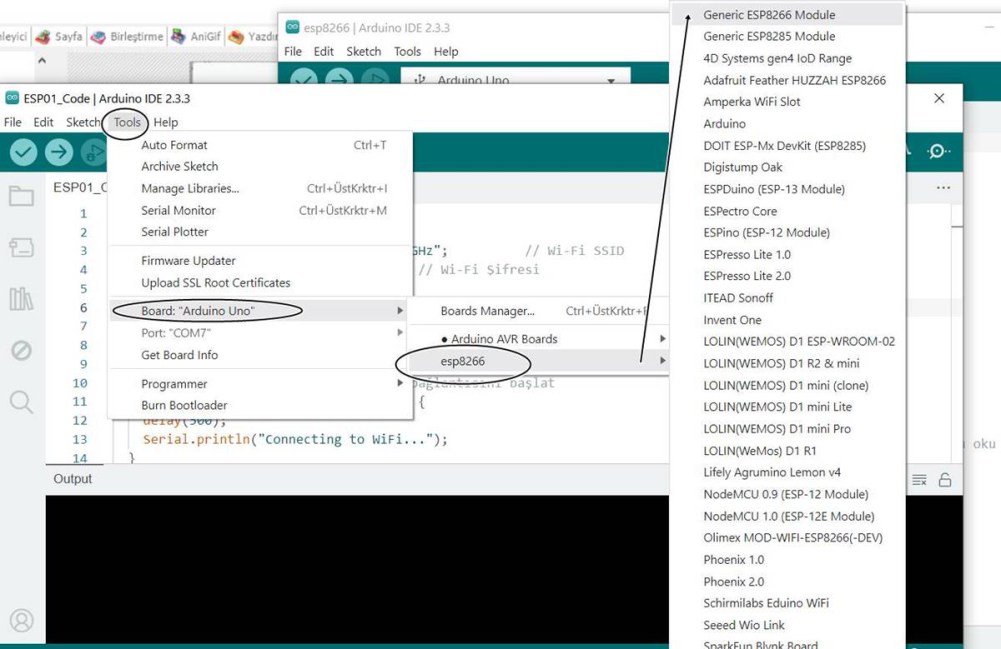Open the File menu in ESP01_Code window
1001x649 pixels.
pos(13,122)
